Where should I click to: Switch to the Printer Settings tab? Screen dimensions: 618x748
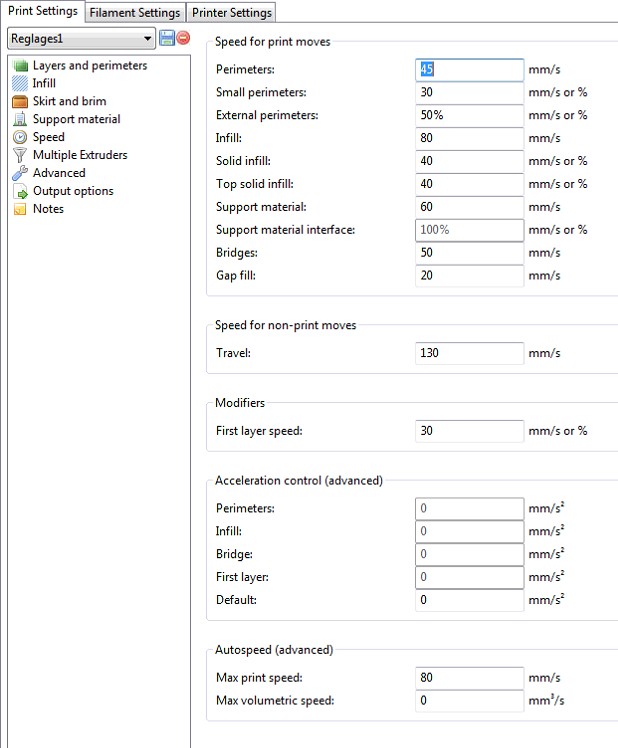pos(231,13)
